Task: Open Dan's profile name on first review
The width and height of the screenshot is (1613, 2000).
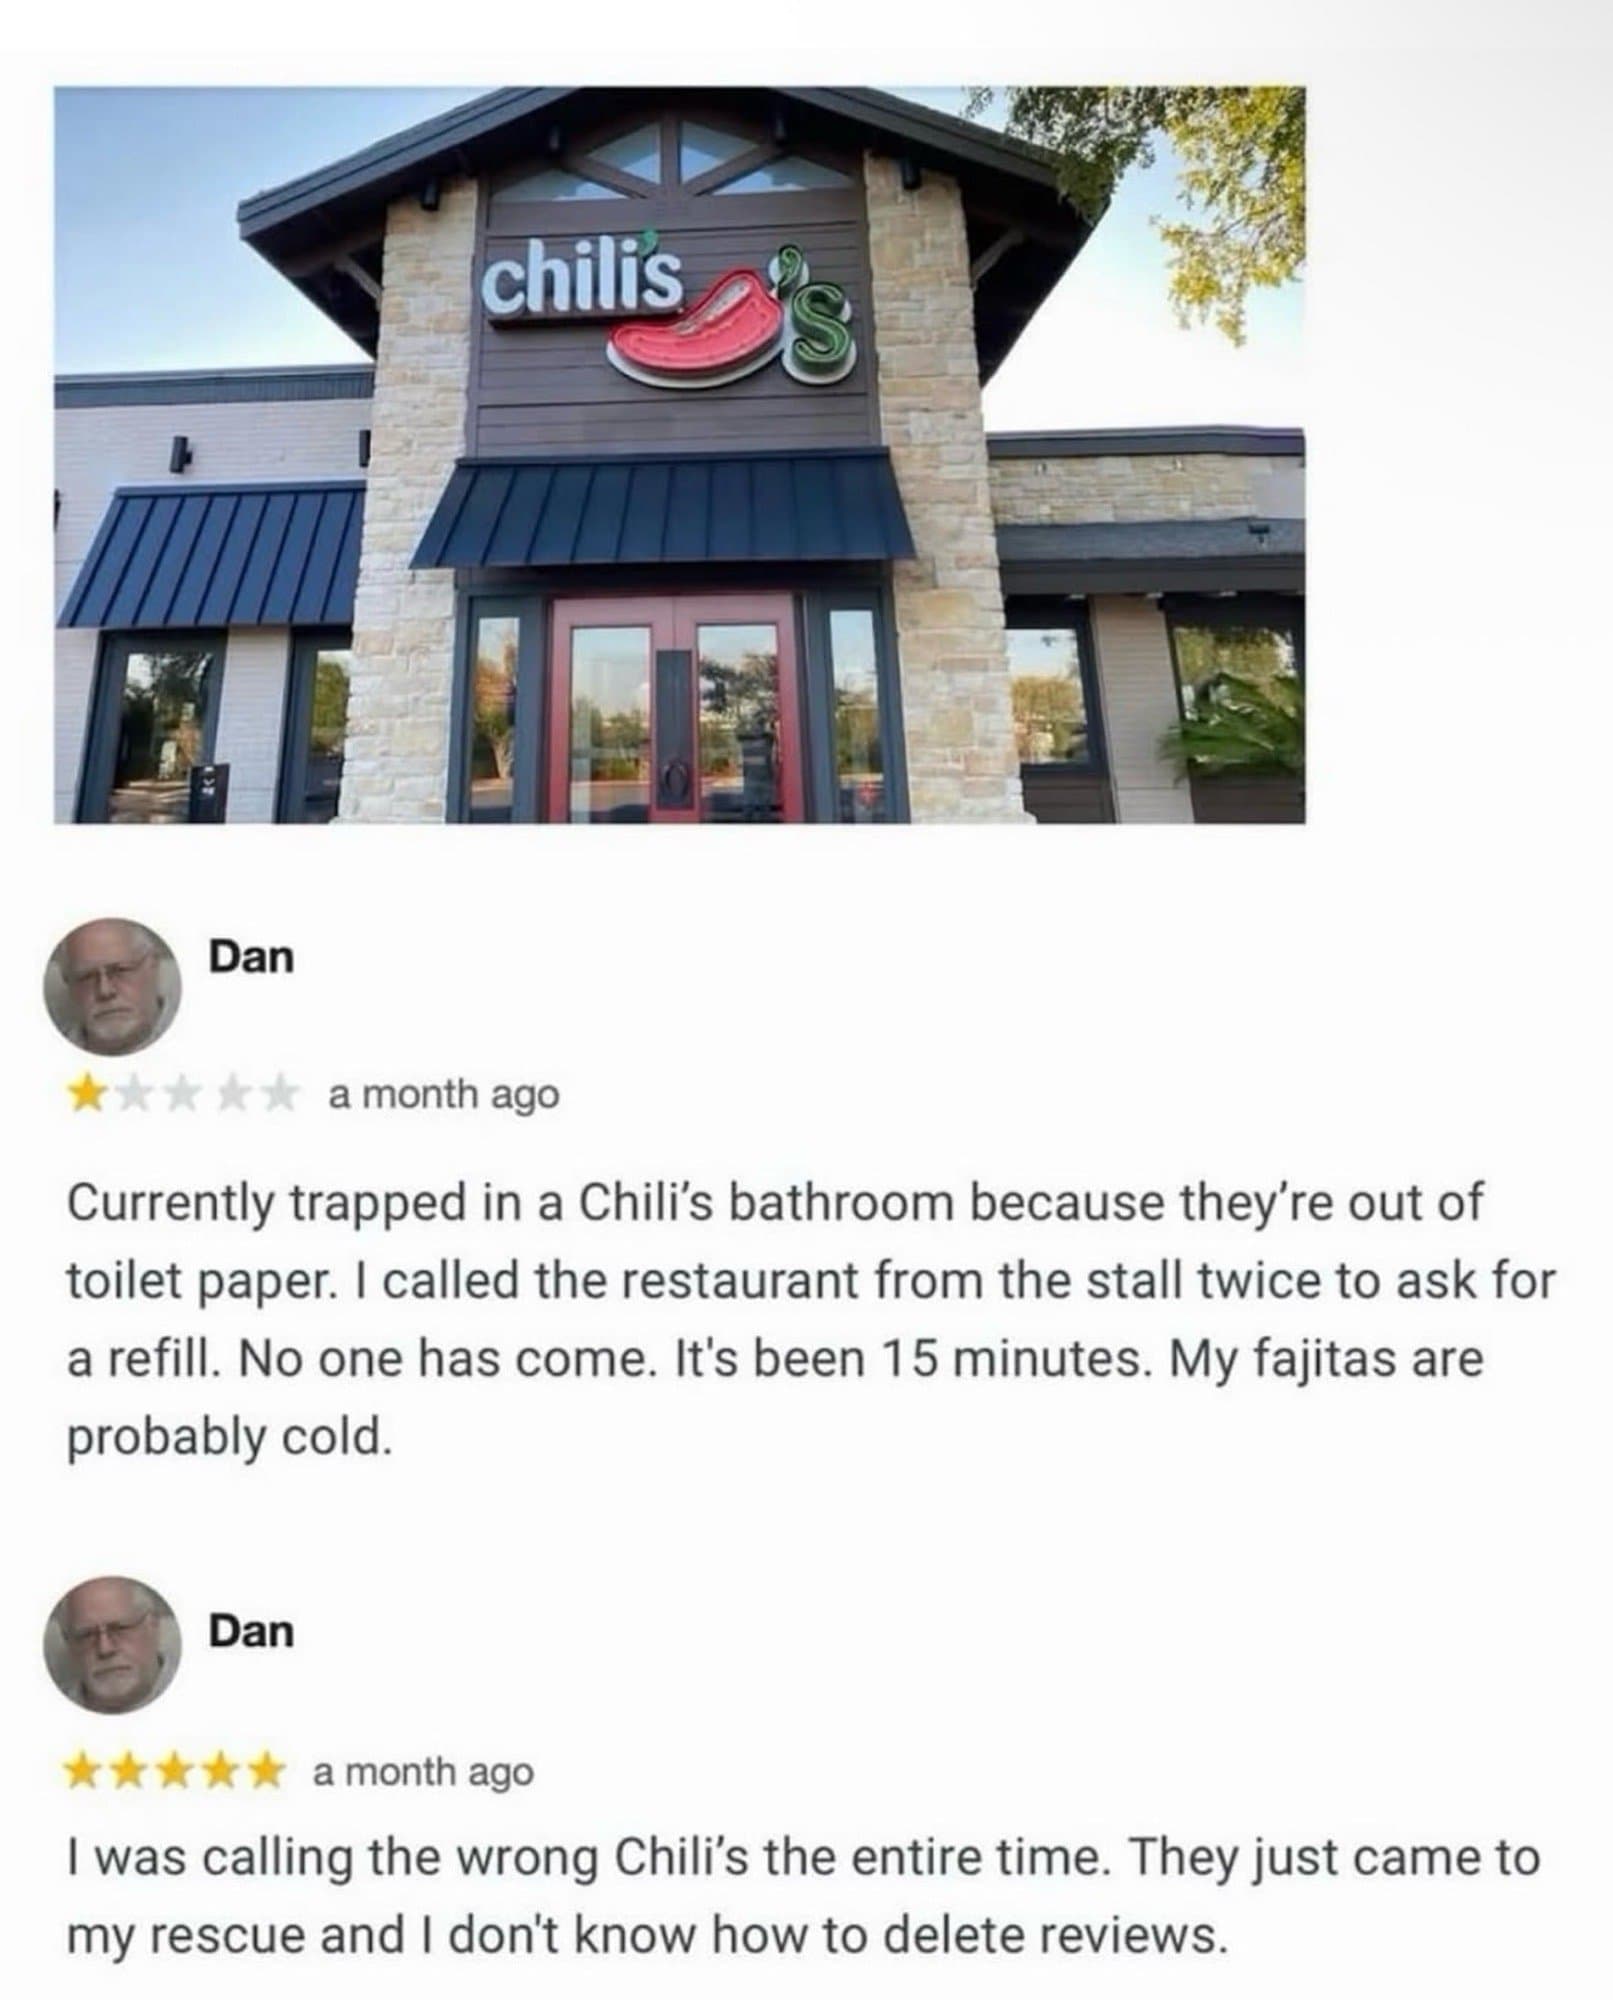Action: (x=251, y=957)
